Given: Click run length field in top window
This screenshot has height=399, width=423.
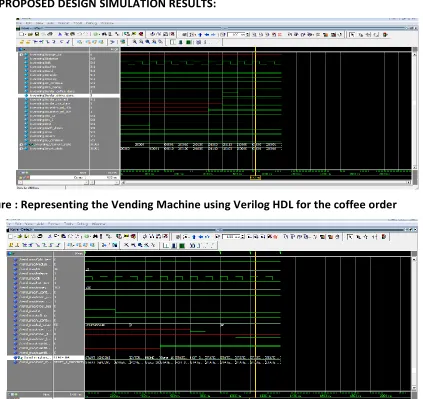Looking at the screenshot, I should pos(236,34).
